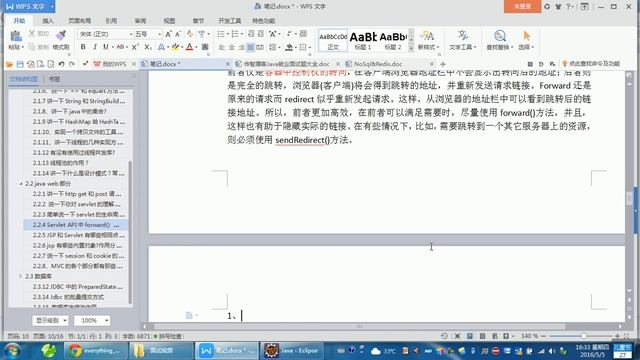The height and width of the screenshot is (360, 640).
Task: Click the numbered list icon
Action: [x=235, y=34]
